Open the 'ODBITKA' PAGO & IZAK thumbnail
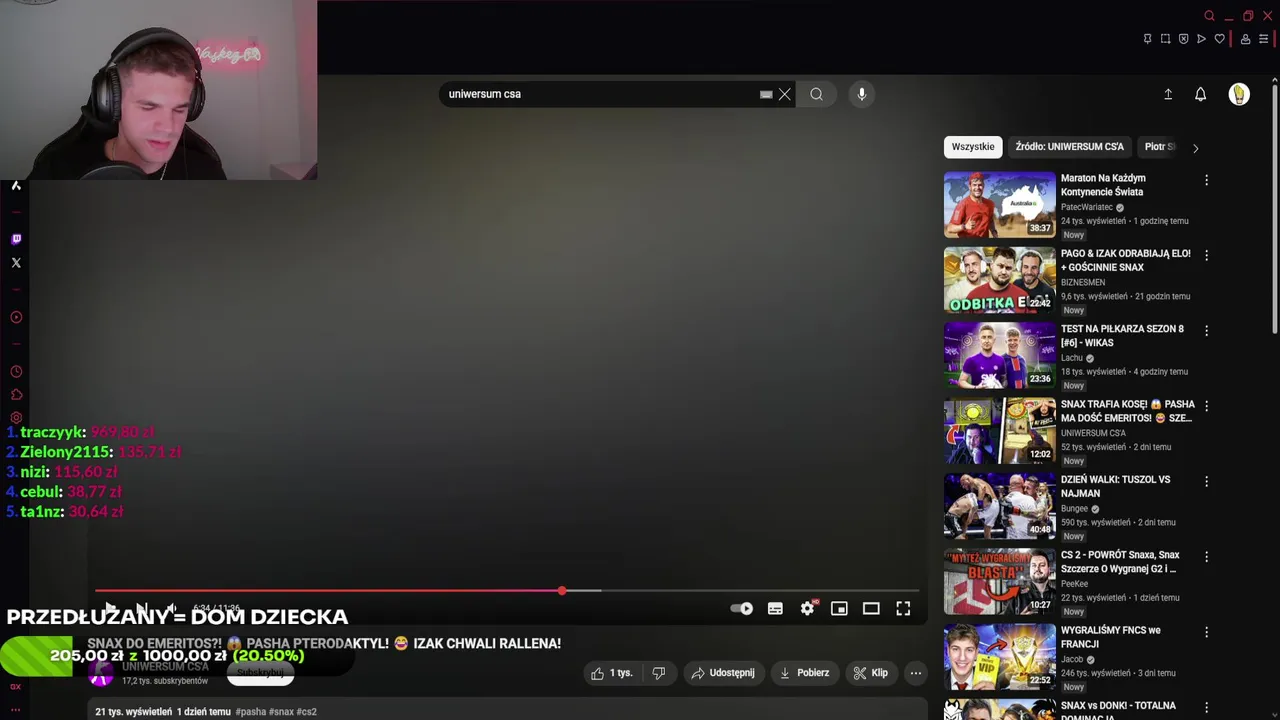The image size is (1280, 720). pos(999,280)
